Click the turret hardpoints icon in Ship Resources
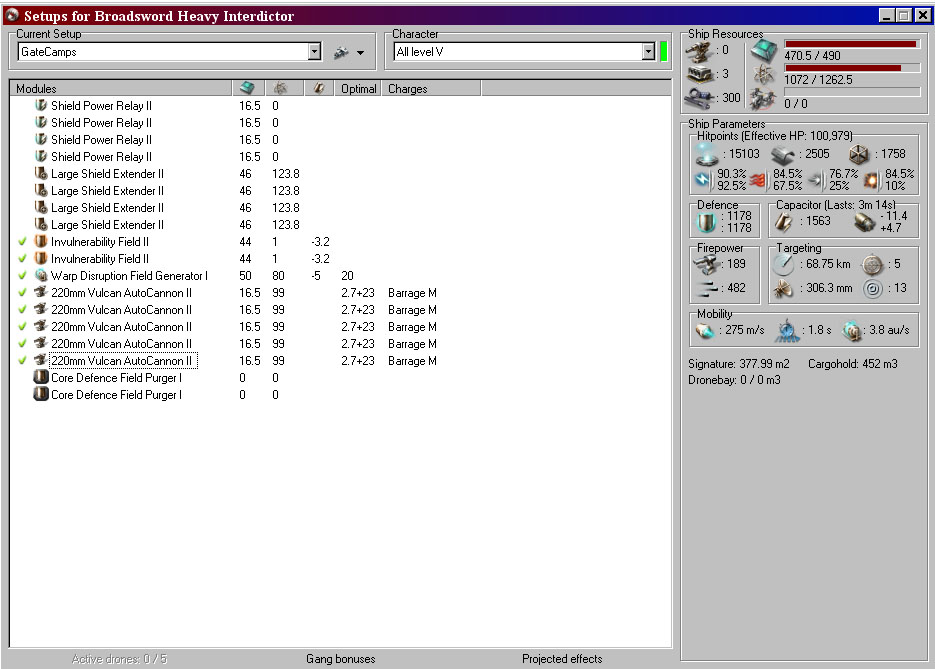This screenshot has height=669, width=935. (699, 51)
